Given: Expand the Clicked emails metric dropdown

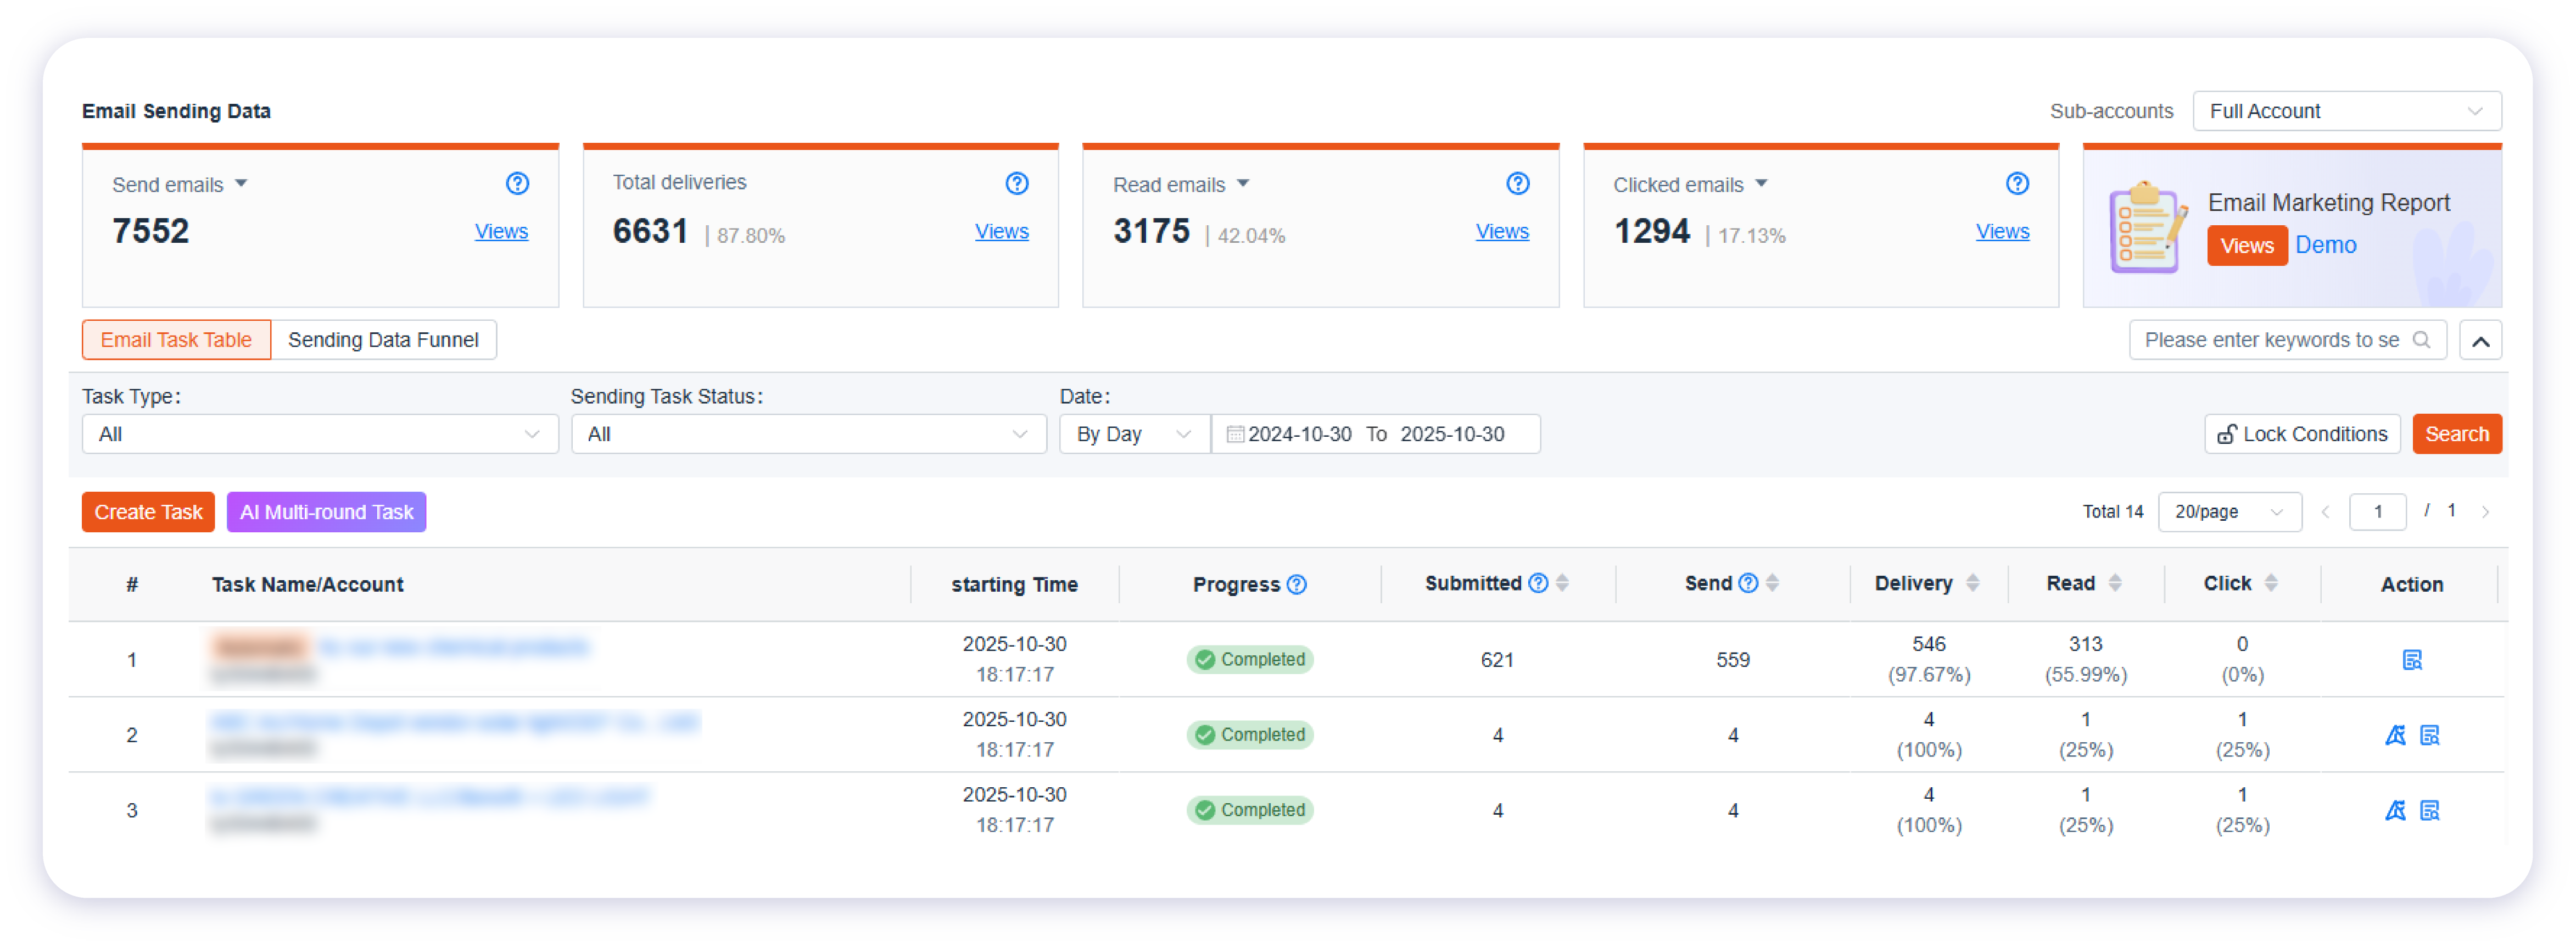Looking at the screenshot, I should click(1761, 184).
